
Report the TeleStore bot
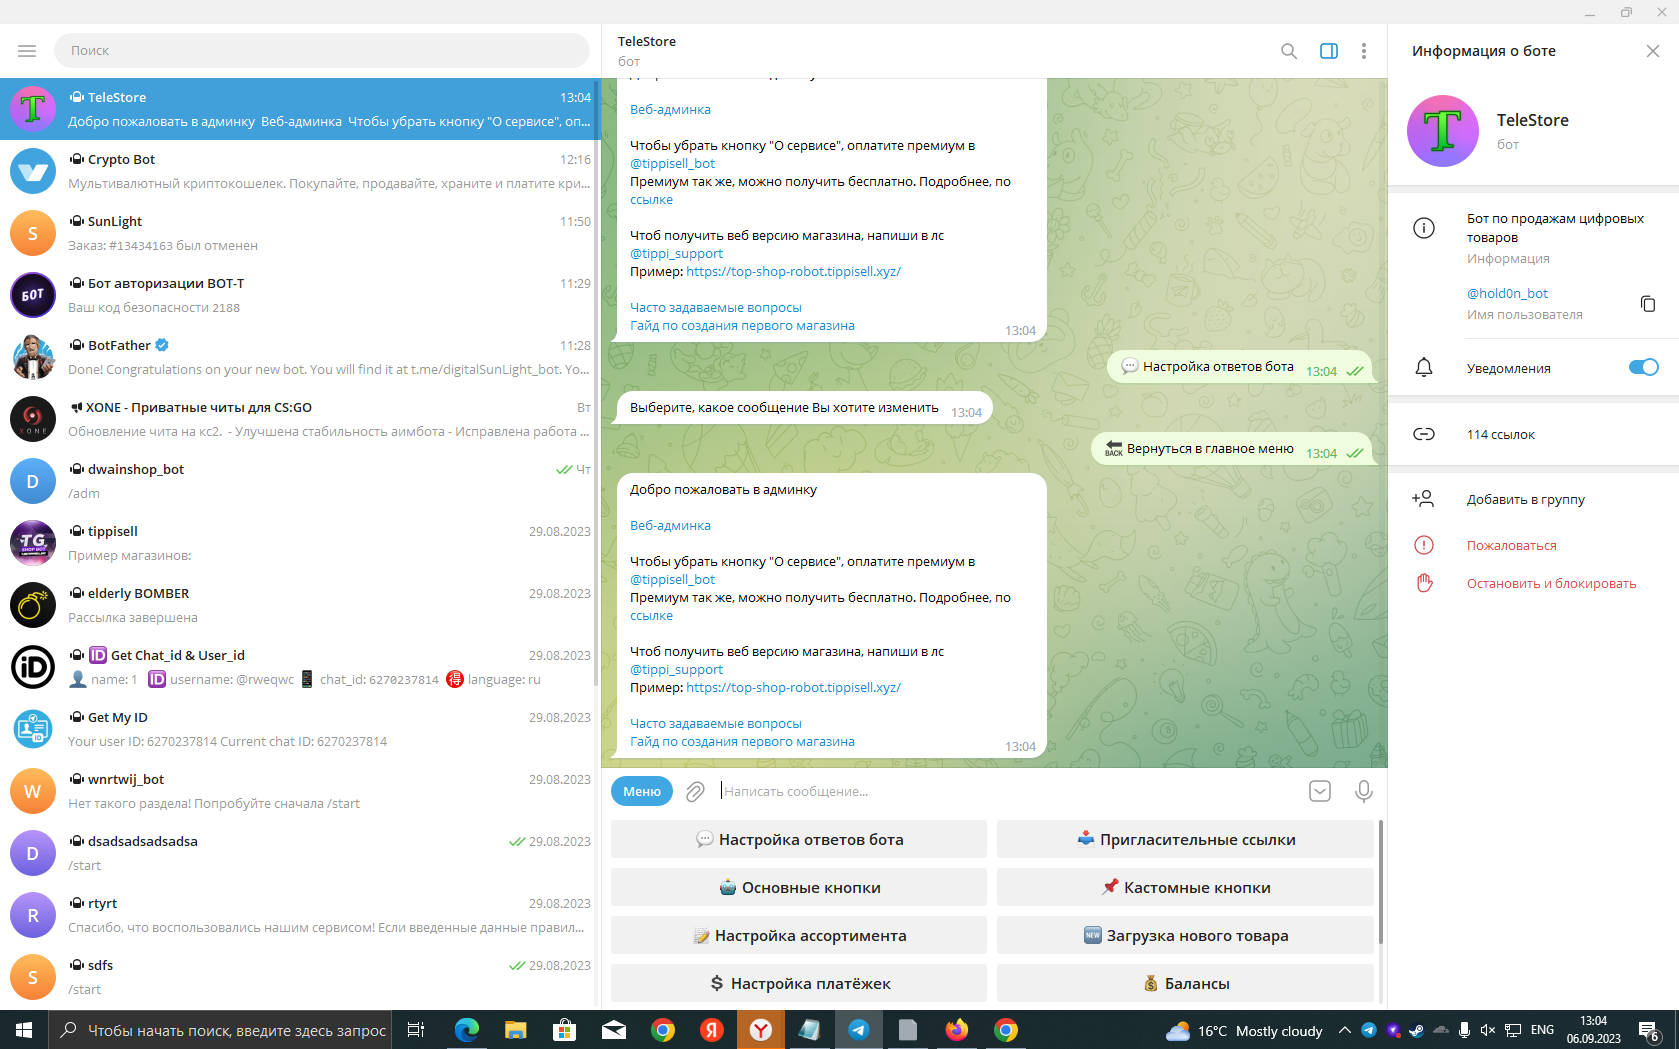coord(1534,545)
